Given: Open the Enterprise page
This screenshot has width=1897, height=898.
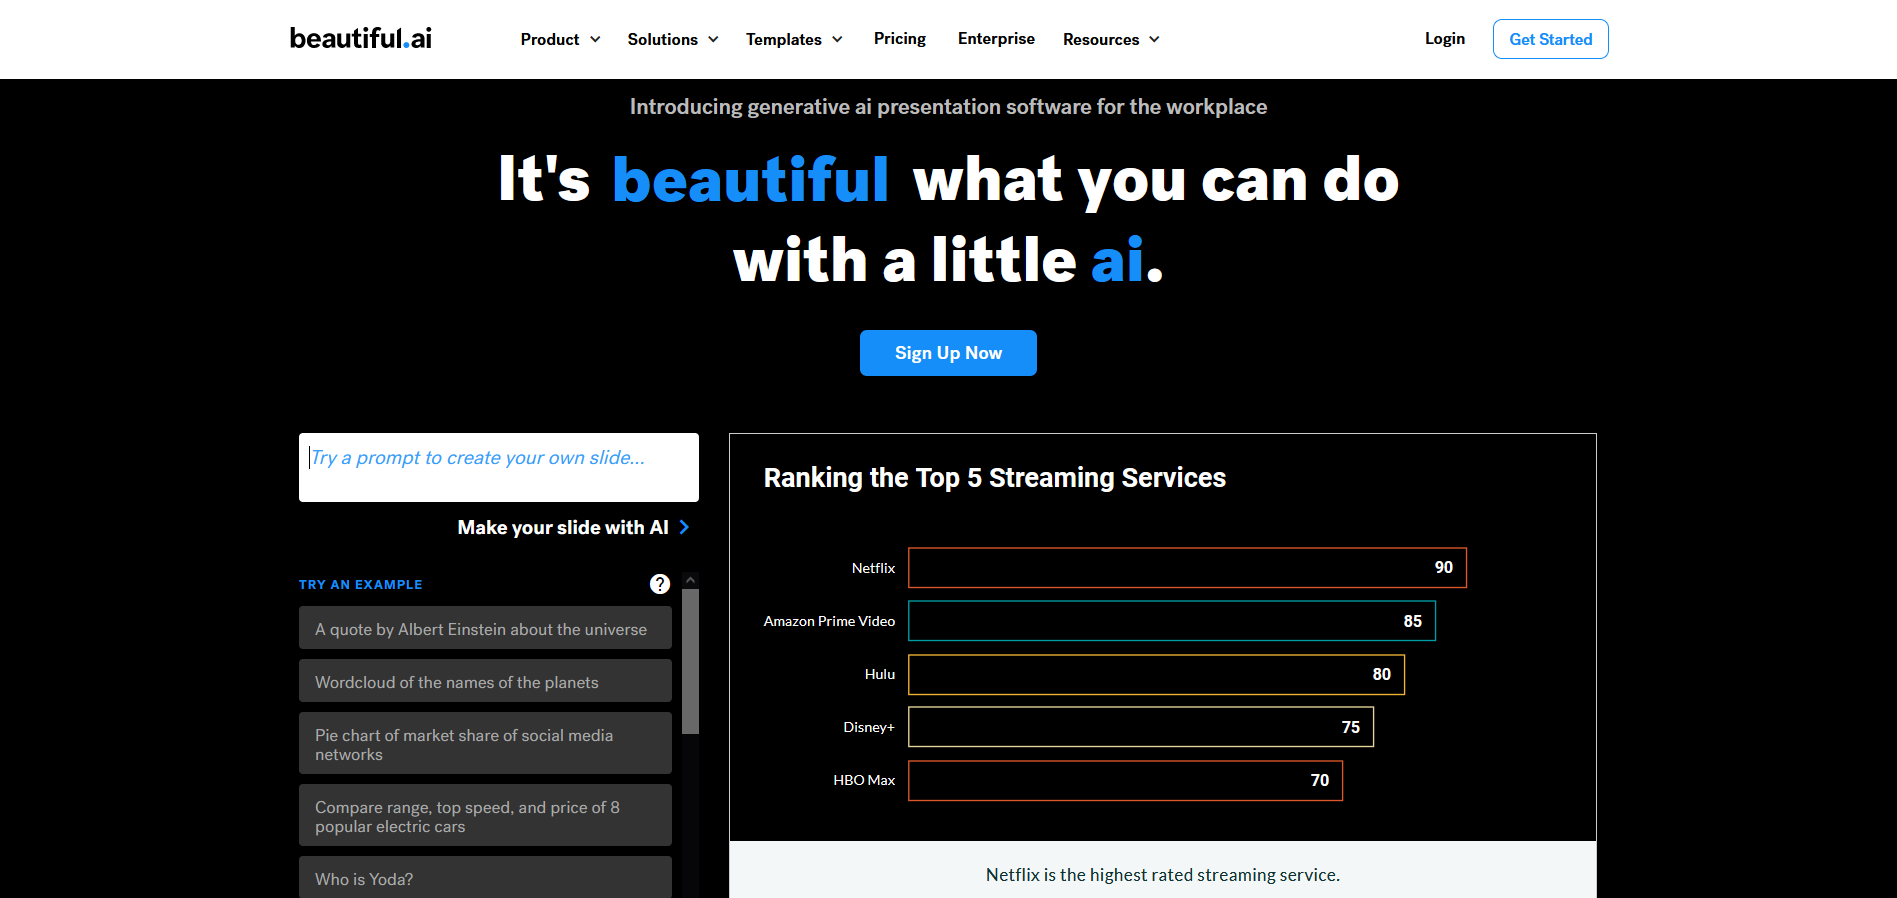Looking at the screenshot, I should [x=996, y=38].
